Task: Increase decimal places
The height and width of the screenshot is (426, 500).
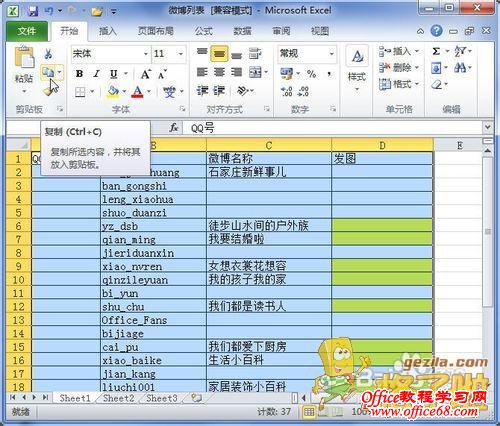Action: click(287, 91)
